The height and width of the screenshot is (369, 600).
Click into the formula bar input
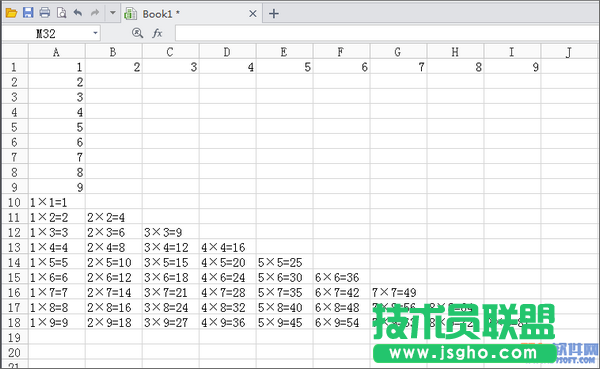point(387,33)
